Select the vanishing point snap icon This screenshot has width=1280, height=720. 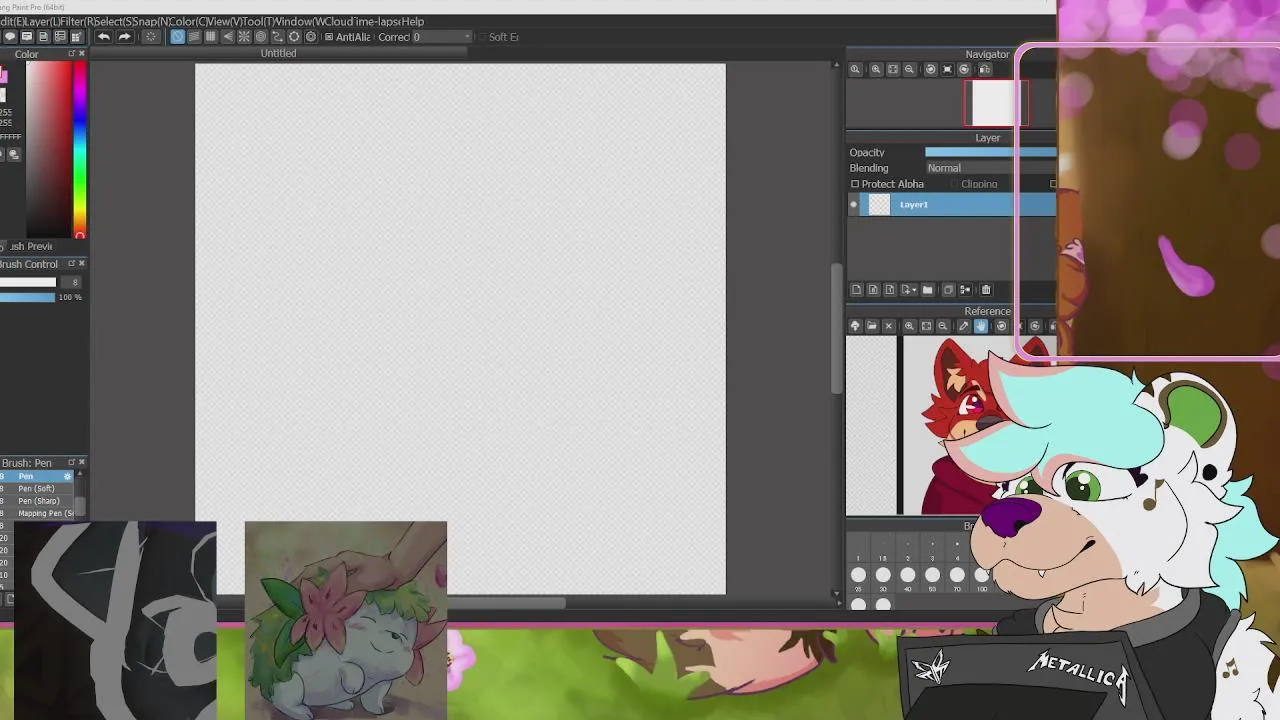tap(228, 37)
